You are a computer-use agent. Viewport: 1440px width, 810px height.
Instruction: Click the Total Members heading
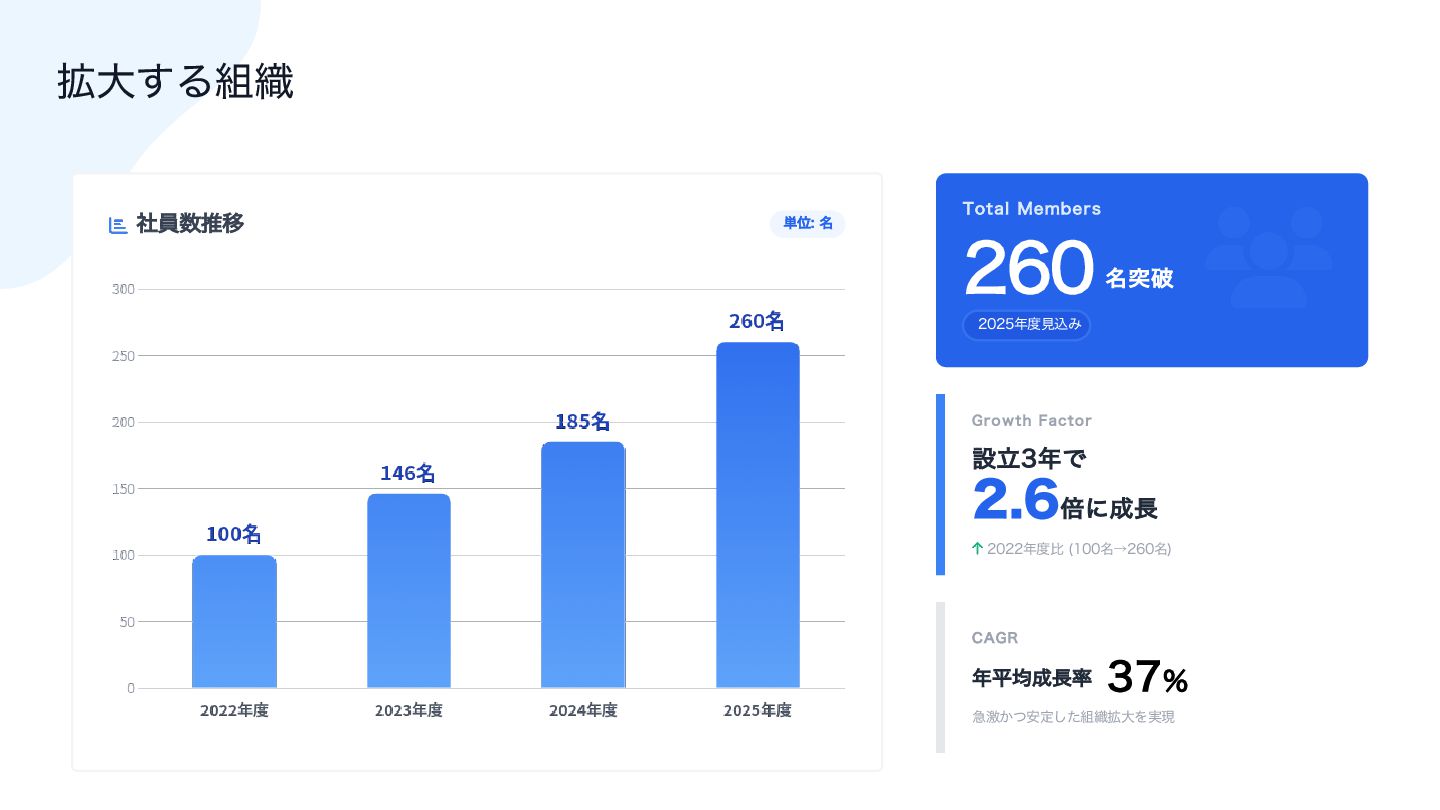[1032, 209]
